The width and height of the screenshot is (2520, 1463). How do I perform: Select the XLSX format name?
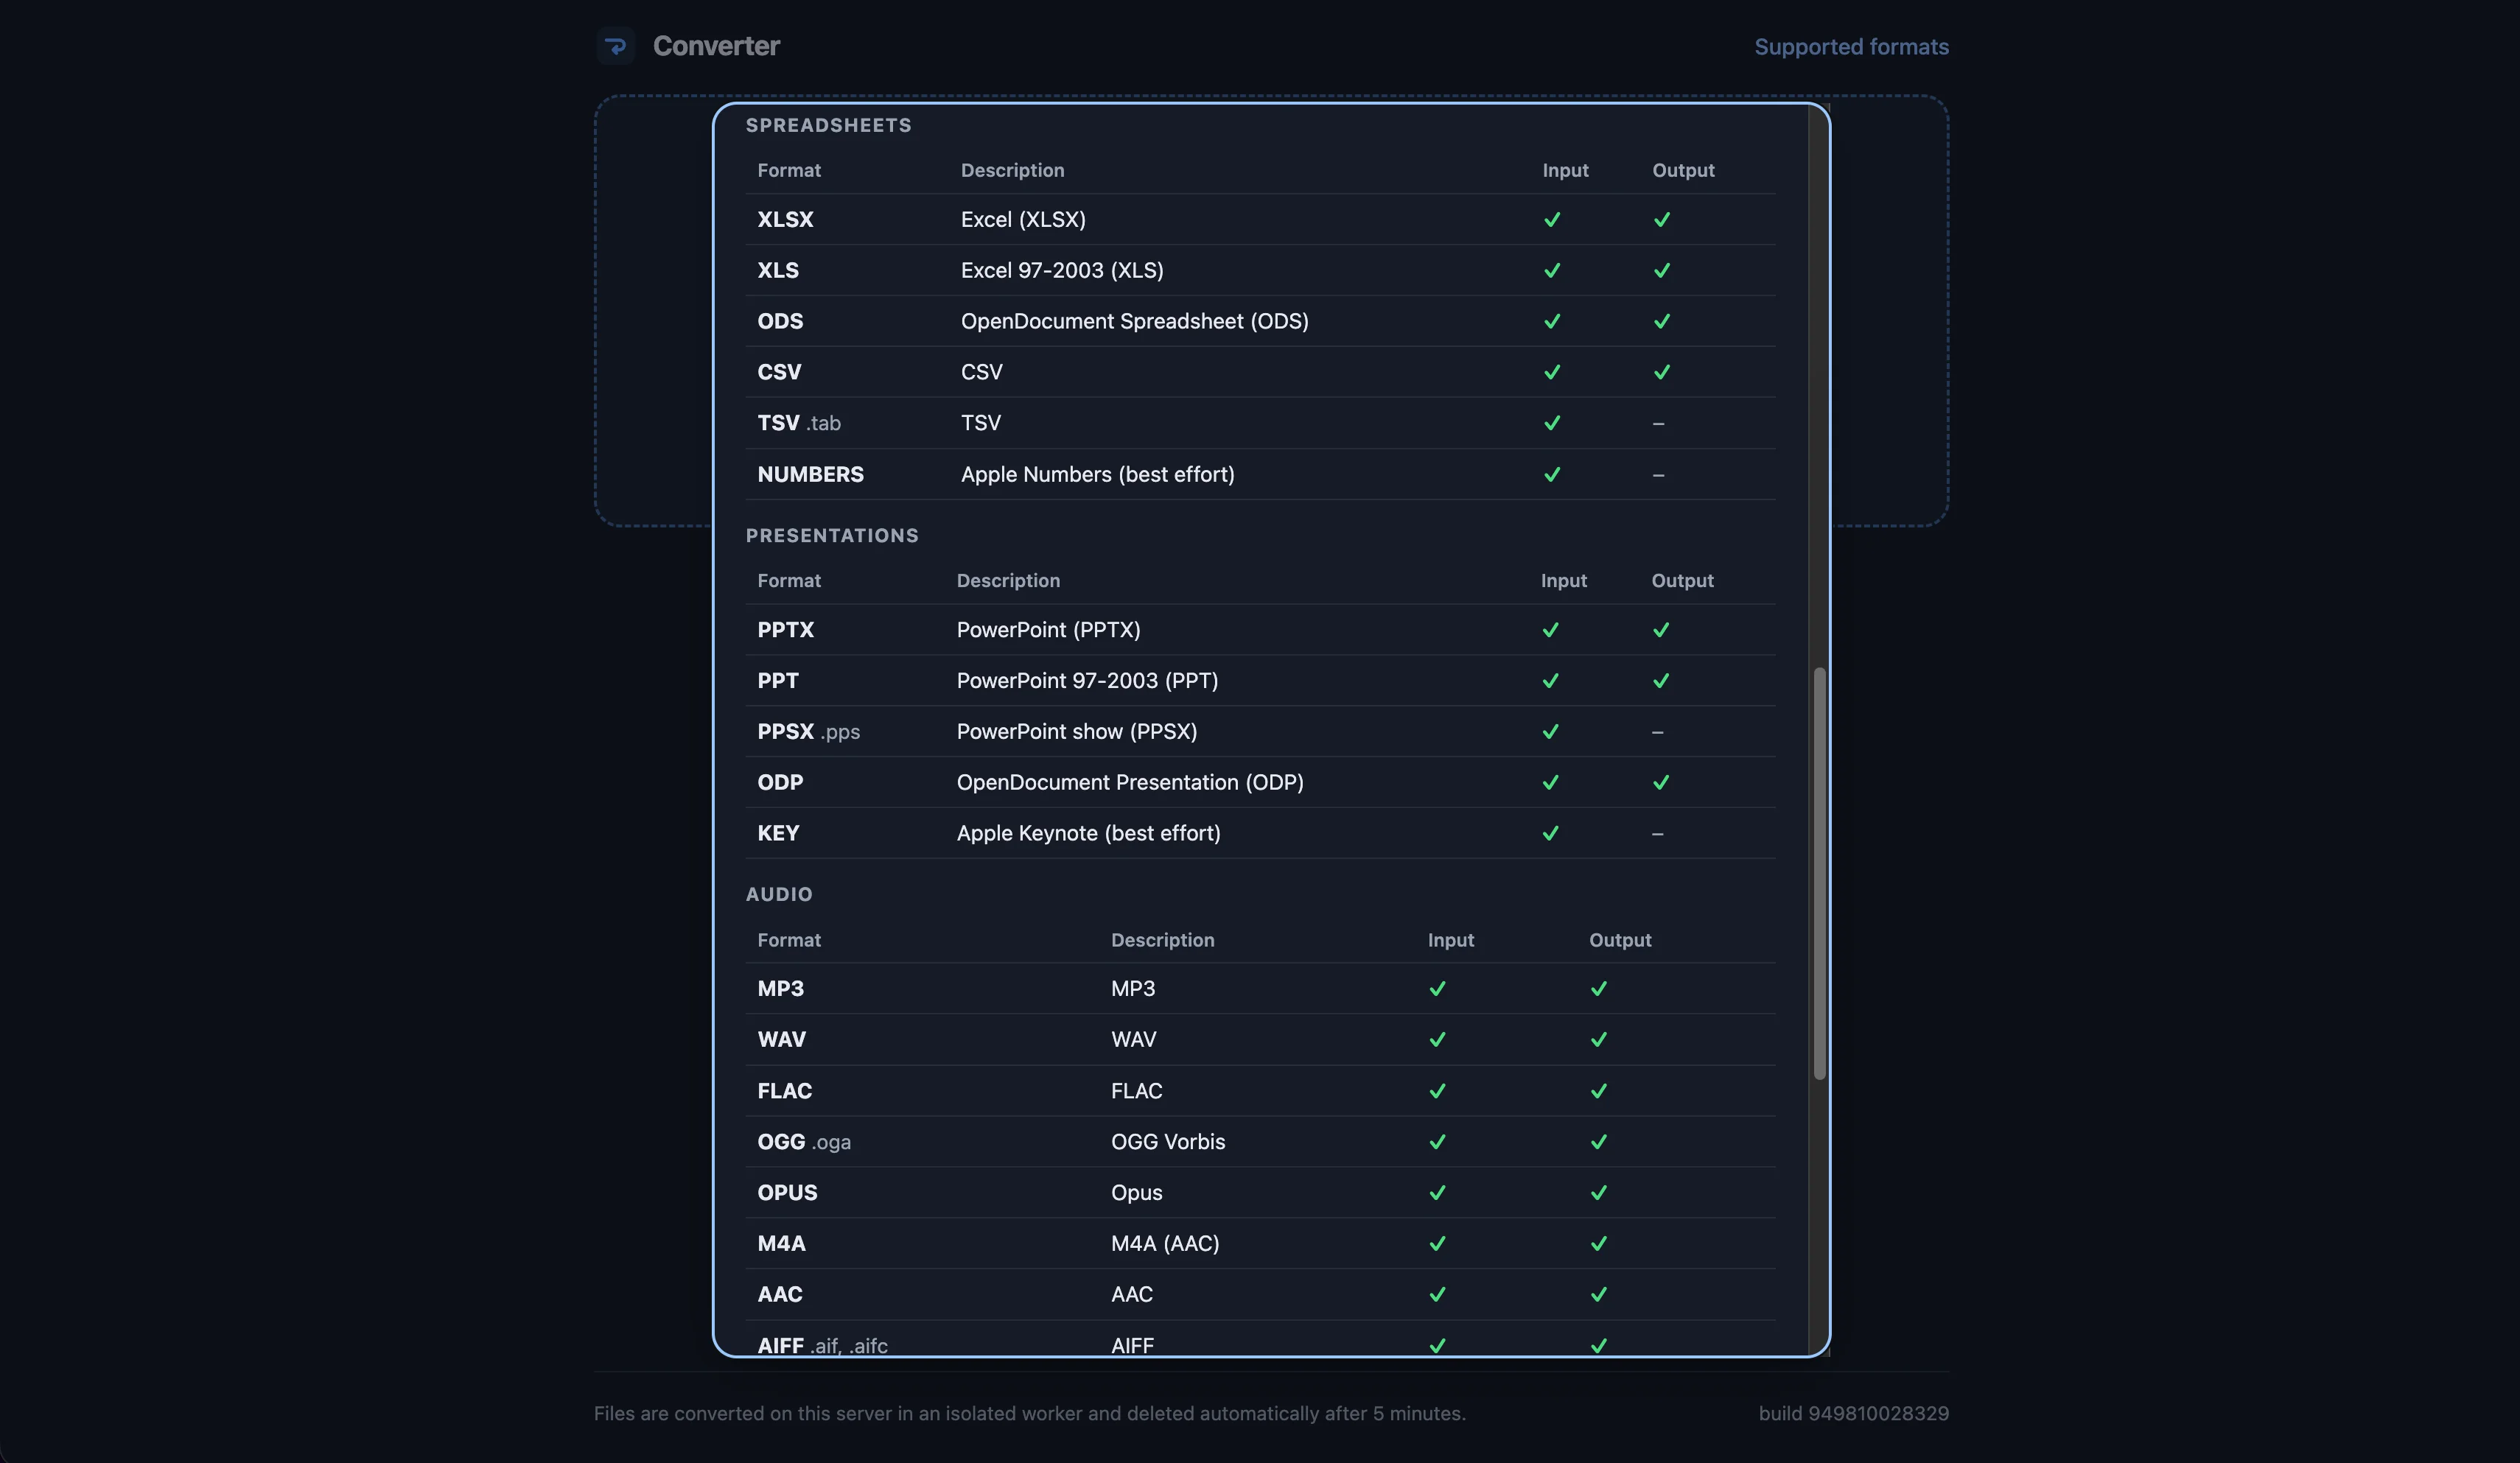click(785, 219)
